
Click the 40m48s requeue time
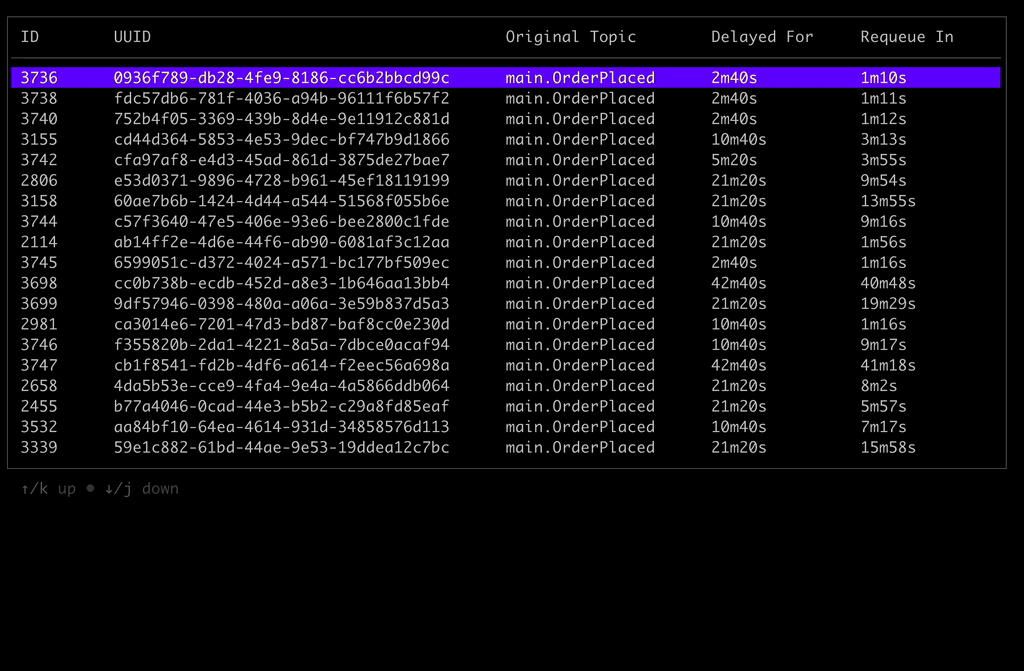(x=888, y=284)
